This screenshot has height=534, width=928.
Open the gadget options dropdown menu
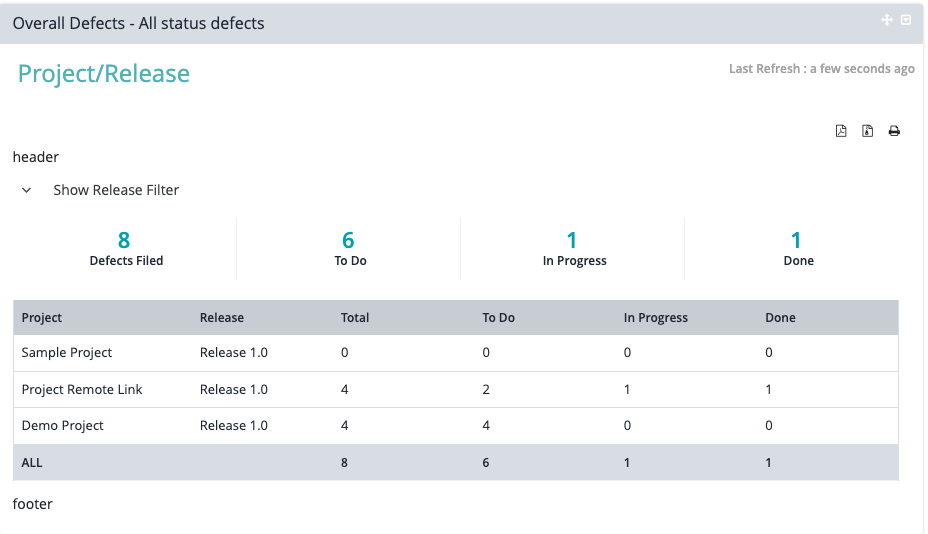(906, 20)
